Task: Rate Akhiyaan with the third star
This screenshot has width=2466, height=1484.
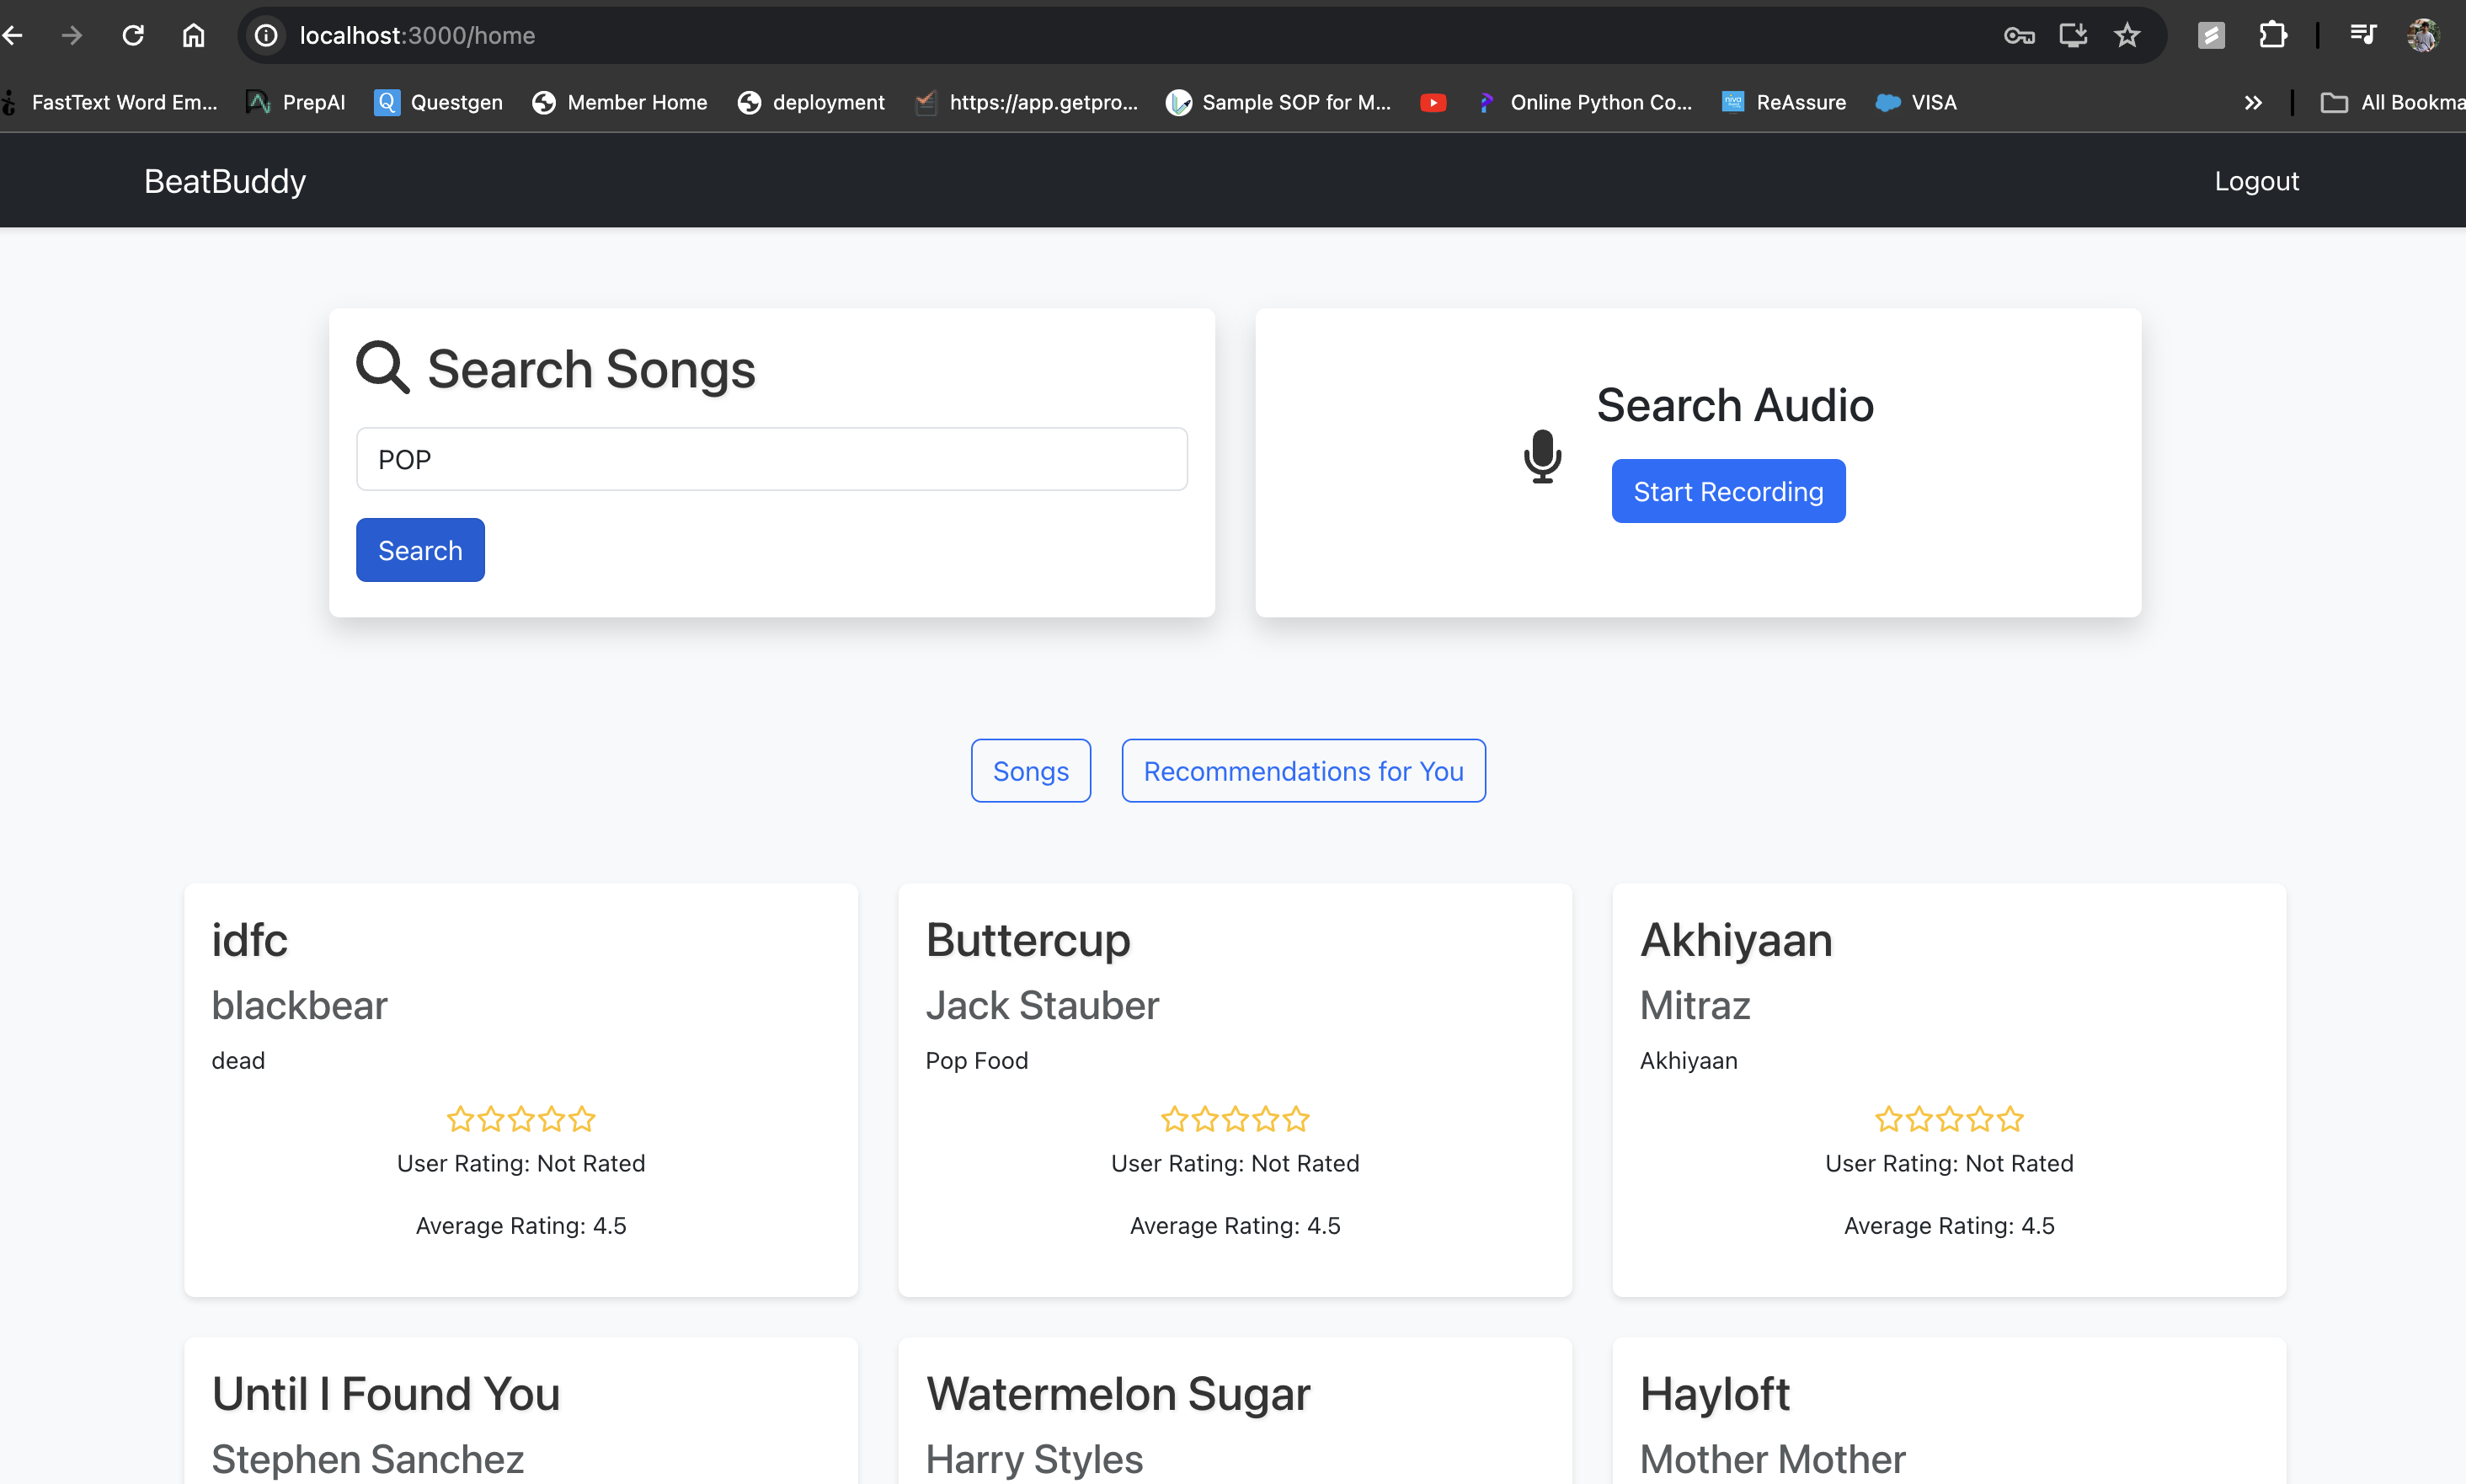Action: (x=1949, y=1119)
